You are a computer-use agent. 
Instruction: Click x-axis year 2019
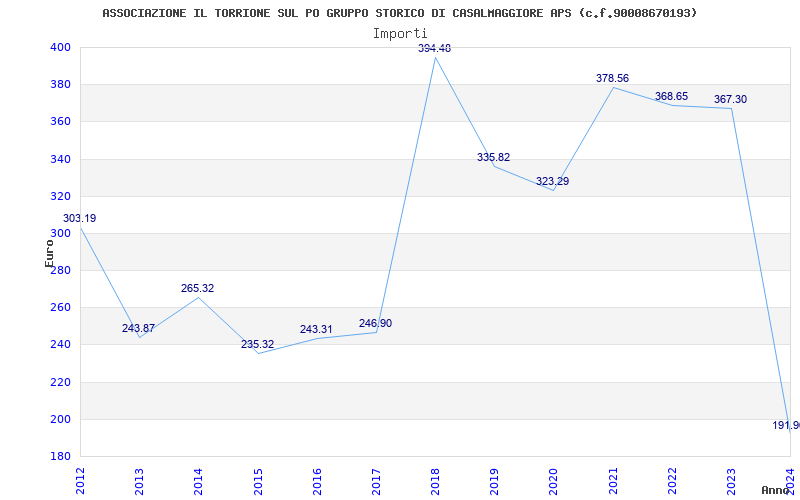tap(494, 481)
